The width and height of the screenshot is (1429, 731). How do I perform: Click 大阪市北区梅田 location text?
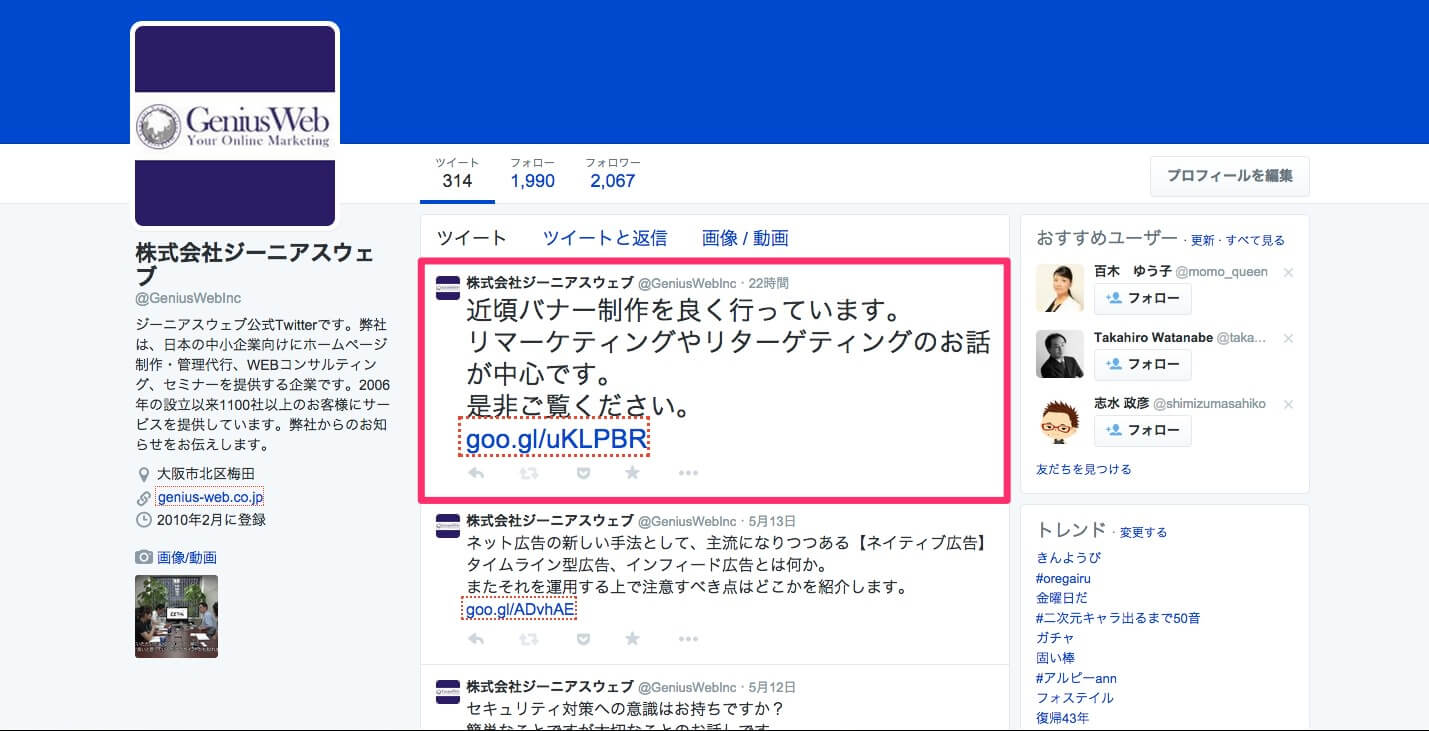pos(206,473)
